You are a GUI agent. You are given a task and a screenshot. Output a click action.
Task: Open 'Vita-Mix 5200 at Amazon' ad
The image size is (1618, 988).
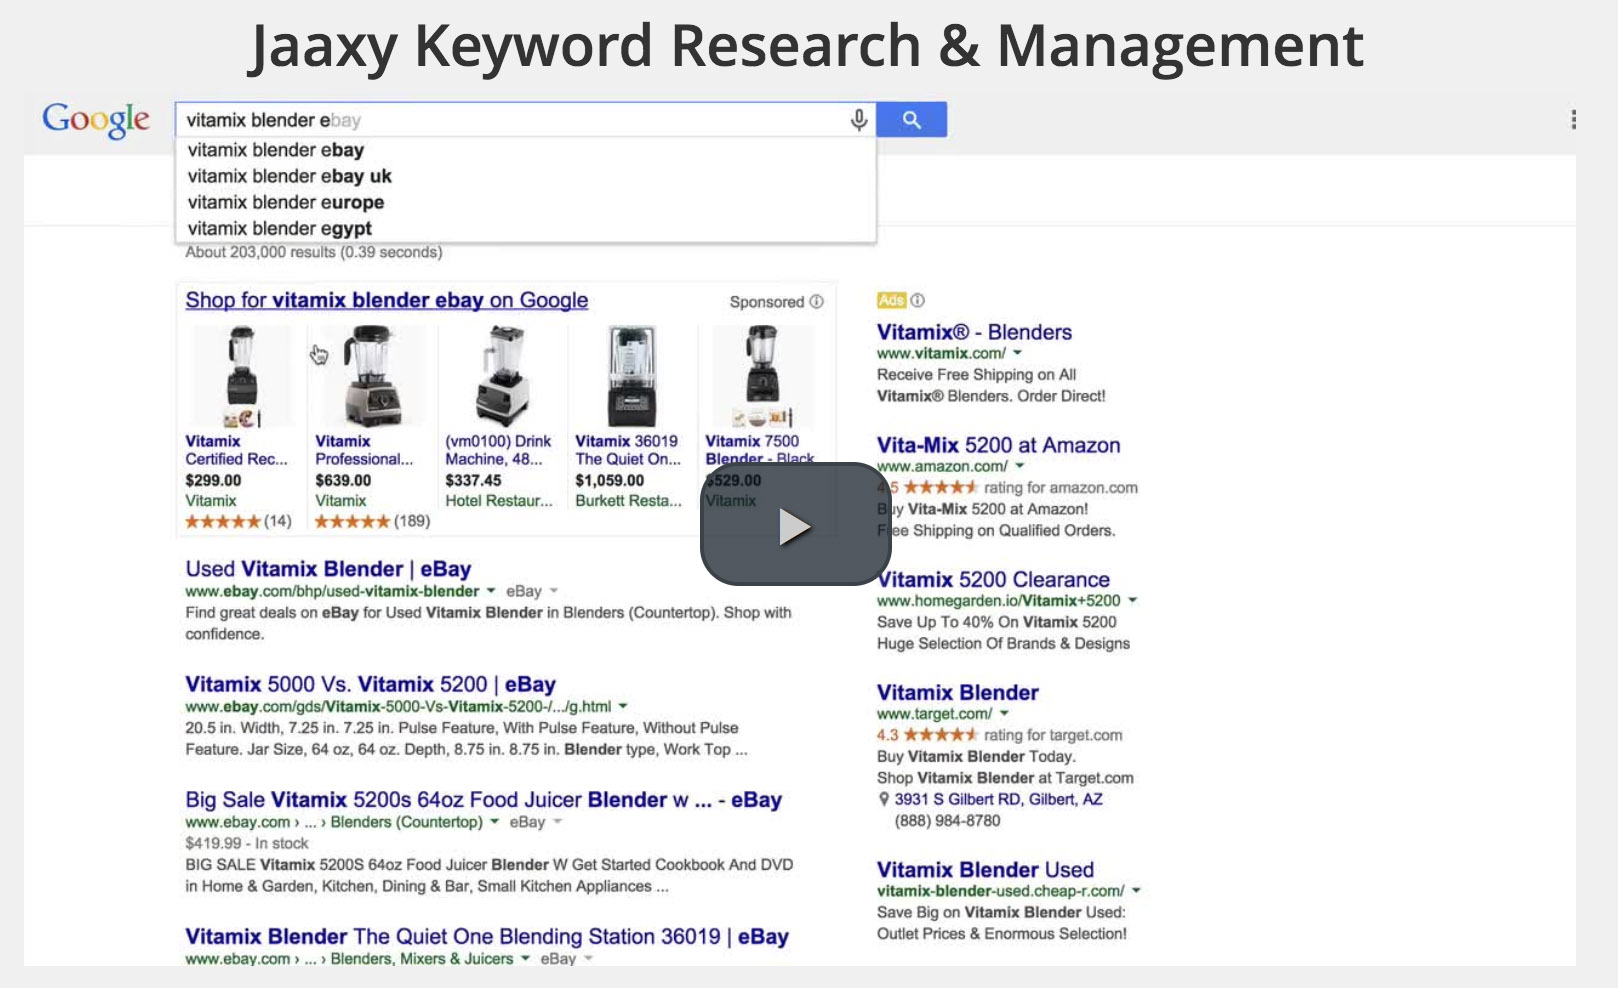click(x=998, y=445)
